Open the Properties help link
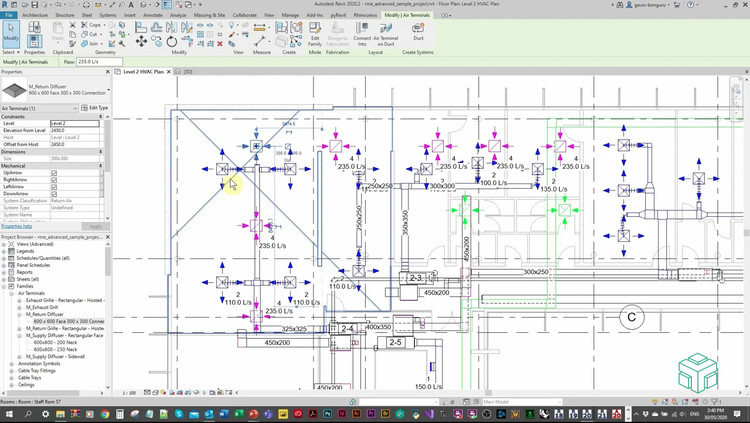 [16, 226]
